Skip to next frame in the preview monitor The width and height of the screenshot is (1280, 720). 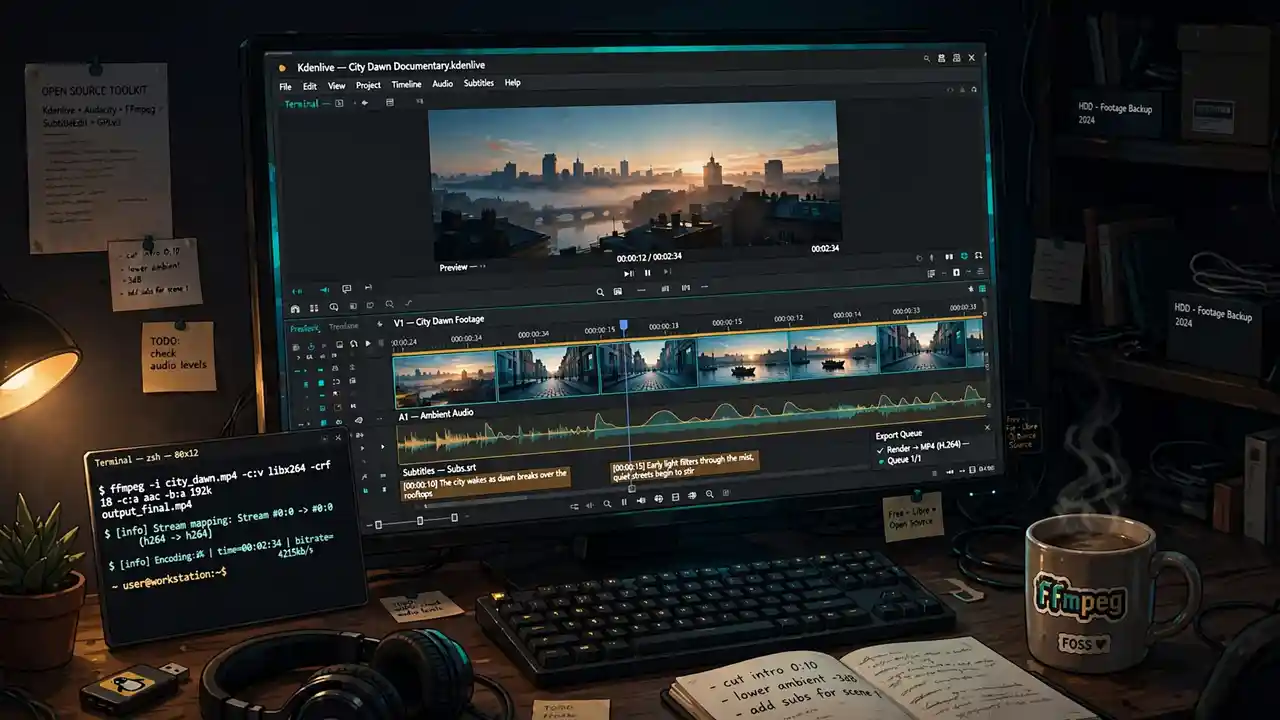pos(667,272)
